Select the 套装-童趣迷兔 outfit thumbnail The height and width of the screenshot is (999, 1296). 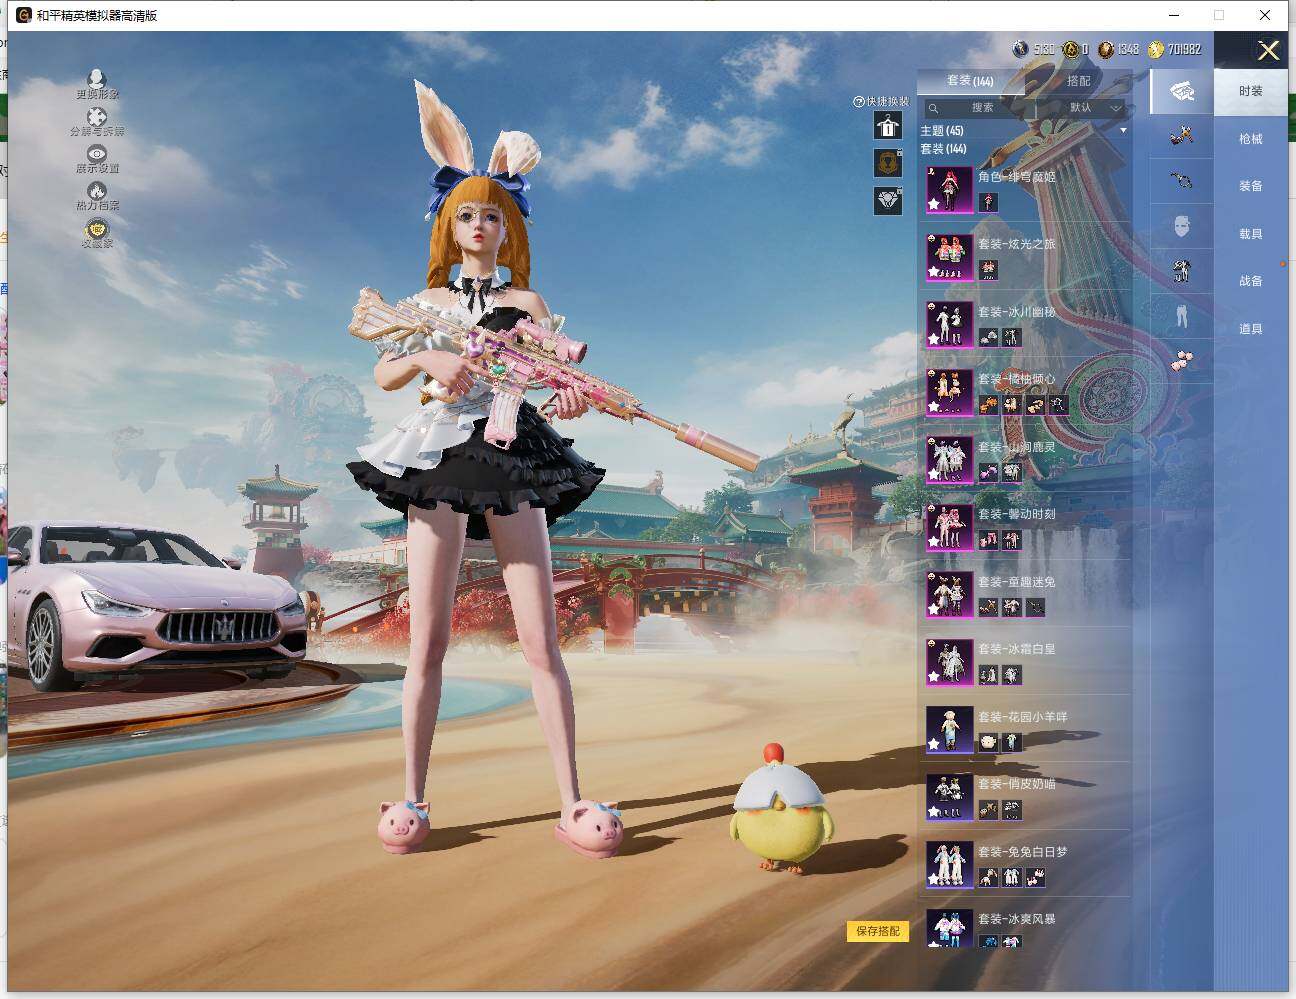pyautogui.click(x=949, y=594)
